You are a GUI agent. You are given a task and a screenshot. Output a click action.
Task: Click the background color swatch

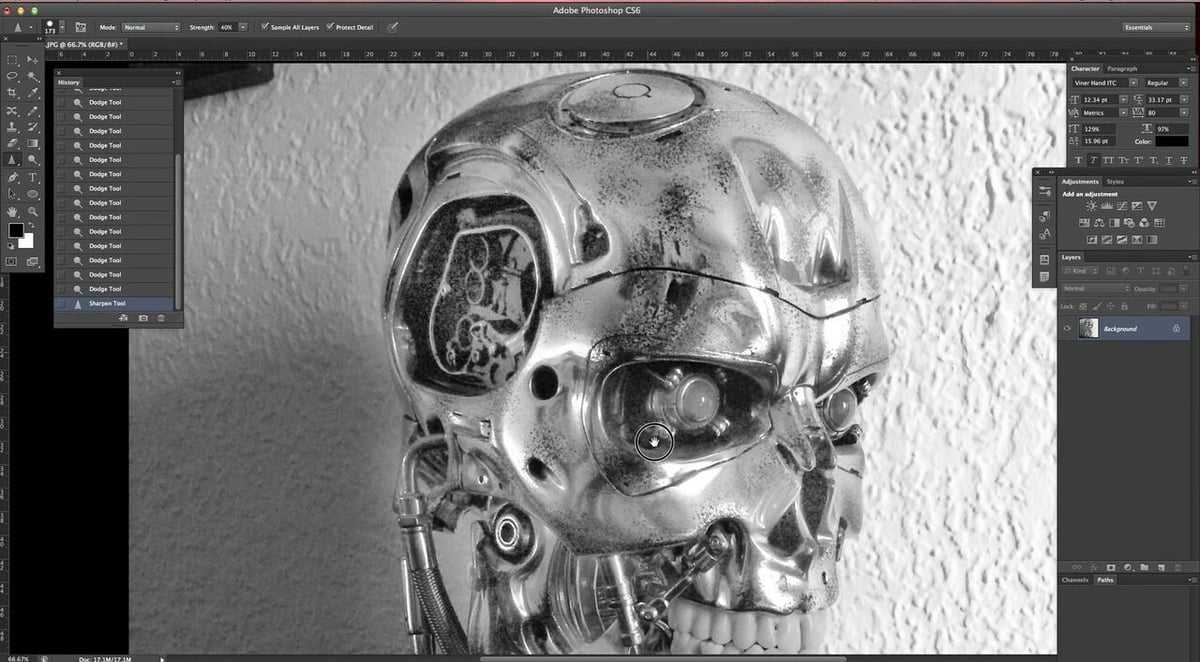click(x=28, y=241)
